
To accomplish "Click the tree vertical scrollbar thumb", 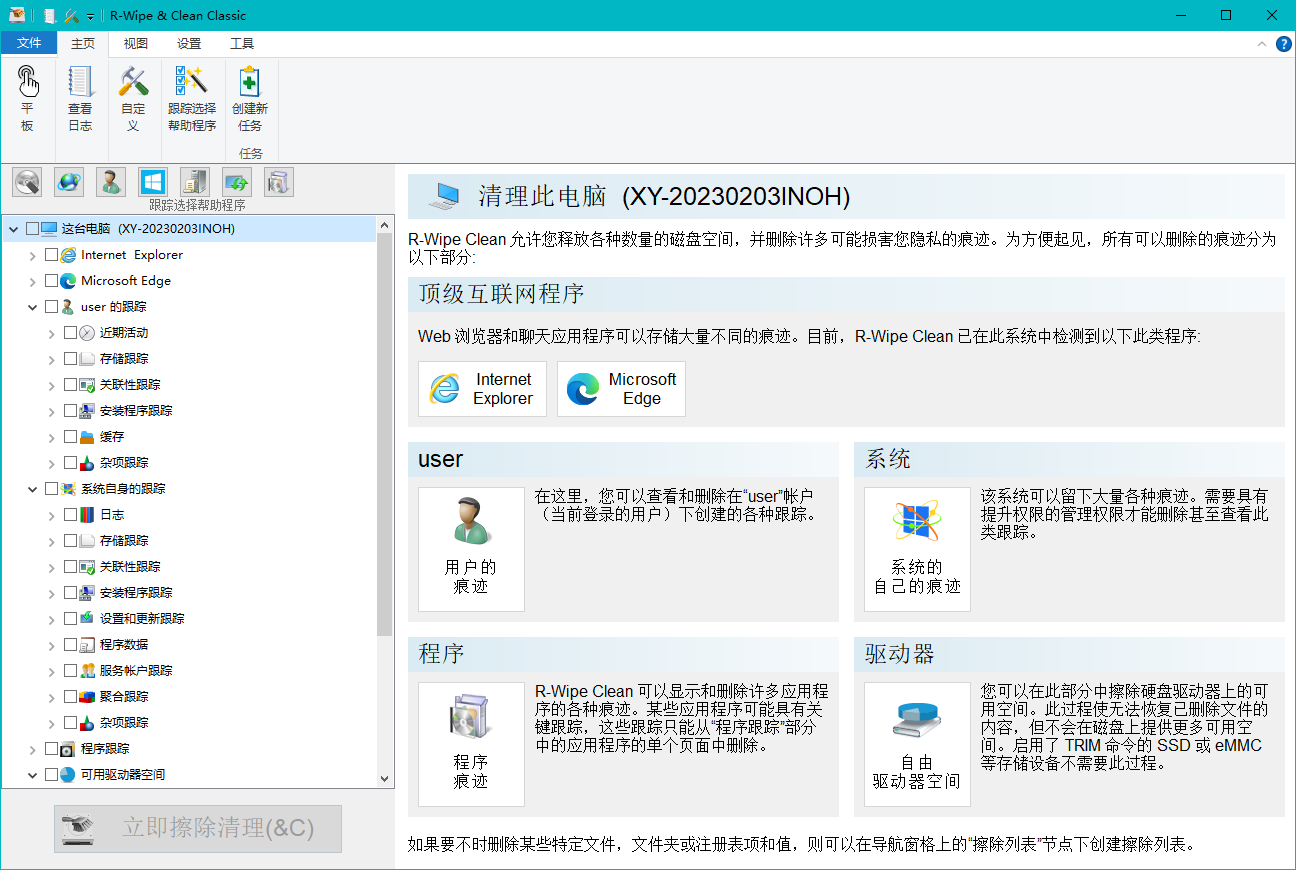I will [x=385, y=435].
